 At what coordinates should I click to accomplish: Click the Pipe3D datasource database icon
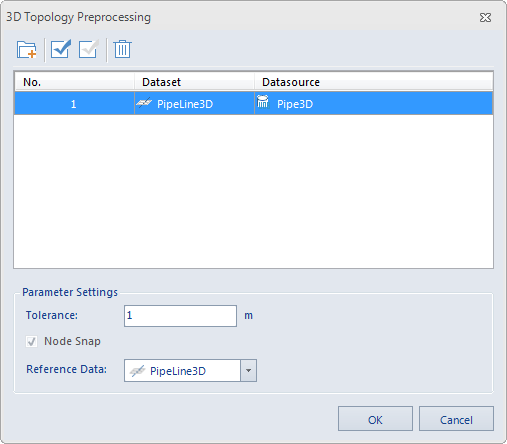click(263, 102)
